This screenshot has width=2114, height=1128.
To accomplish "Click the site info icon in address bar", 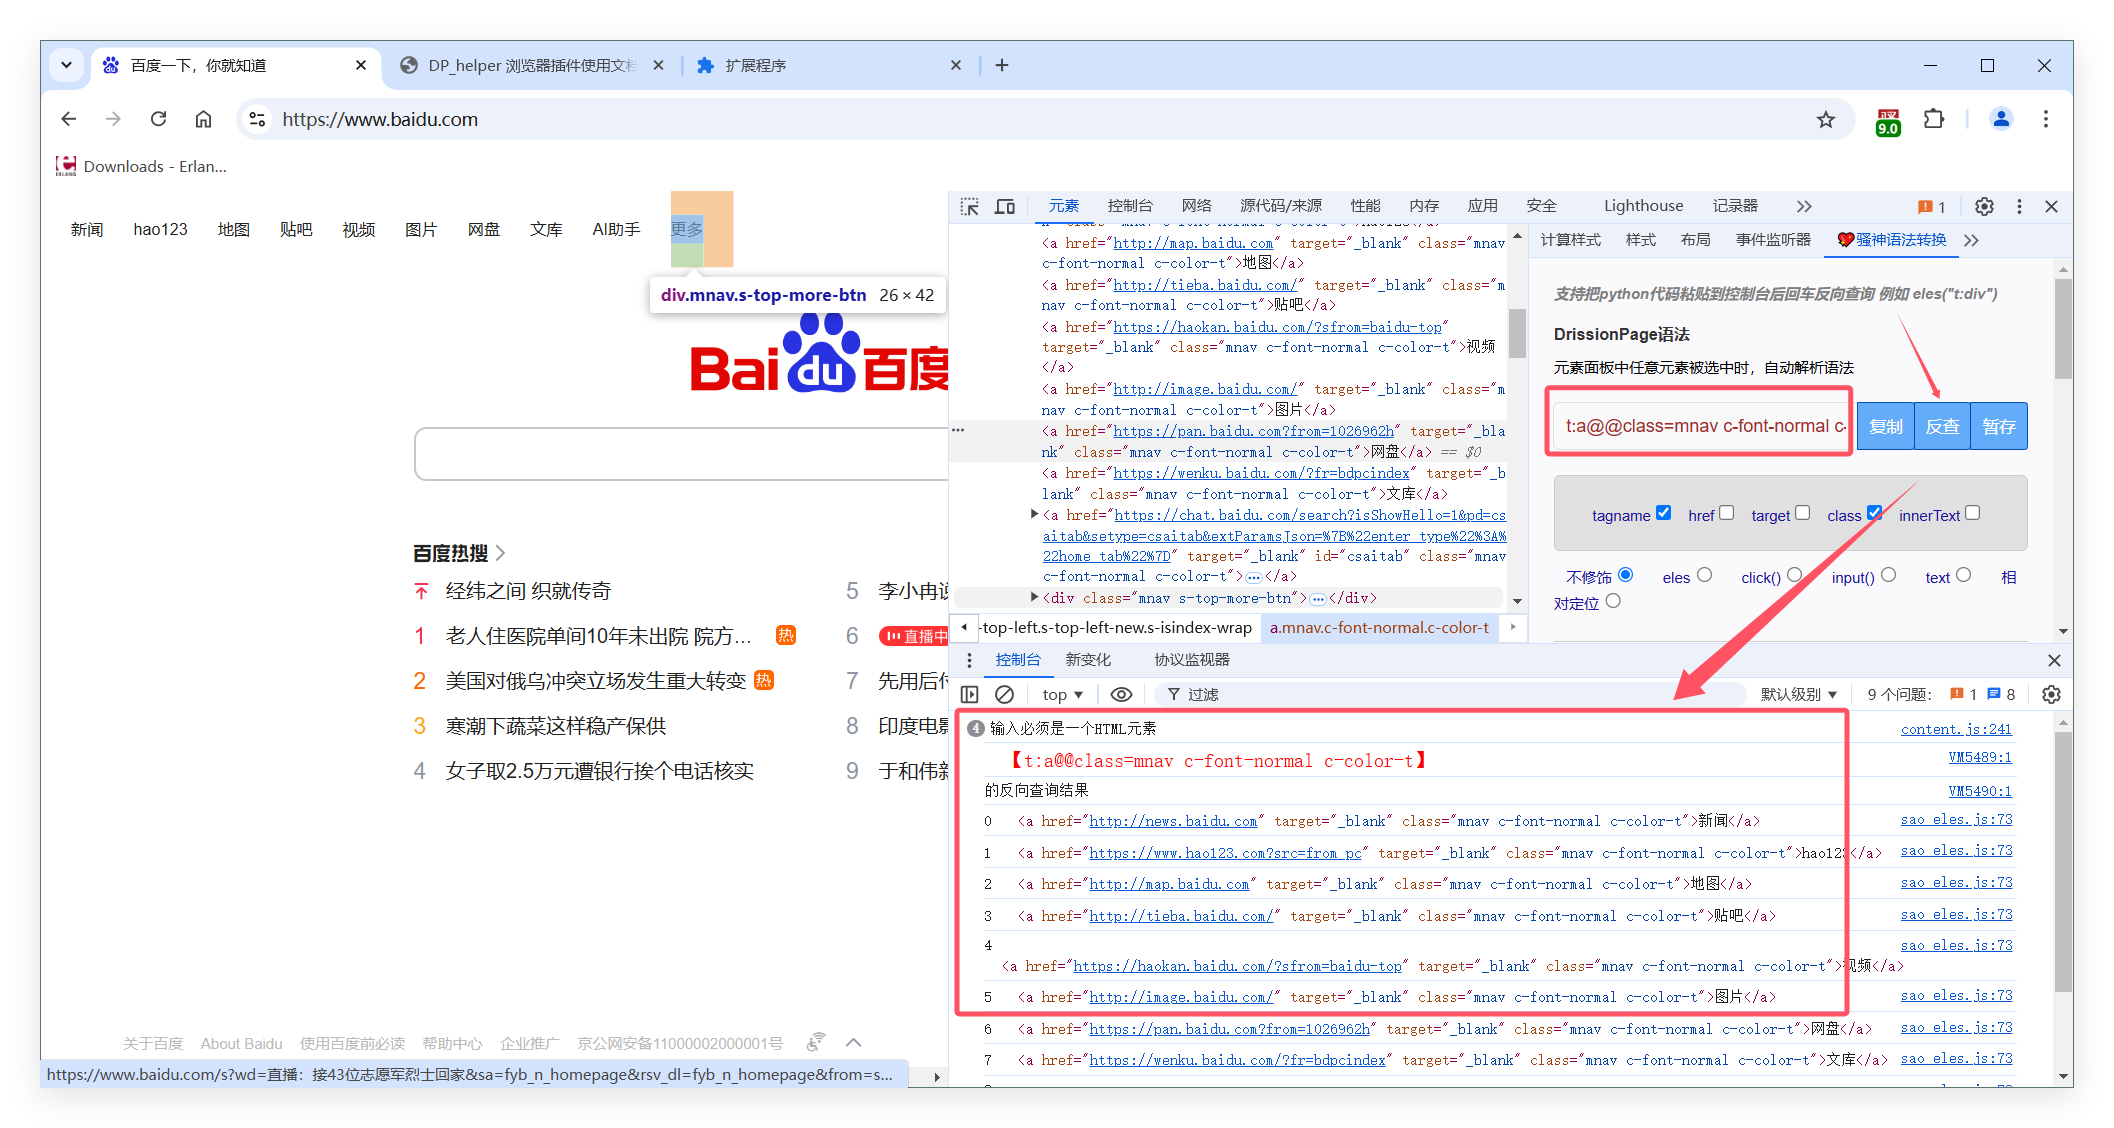I will 257,119.
